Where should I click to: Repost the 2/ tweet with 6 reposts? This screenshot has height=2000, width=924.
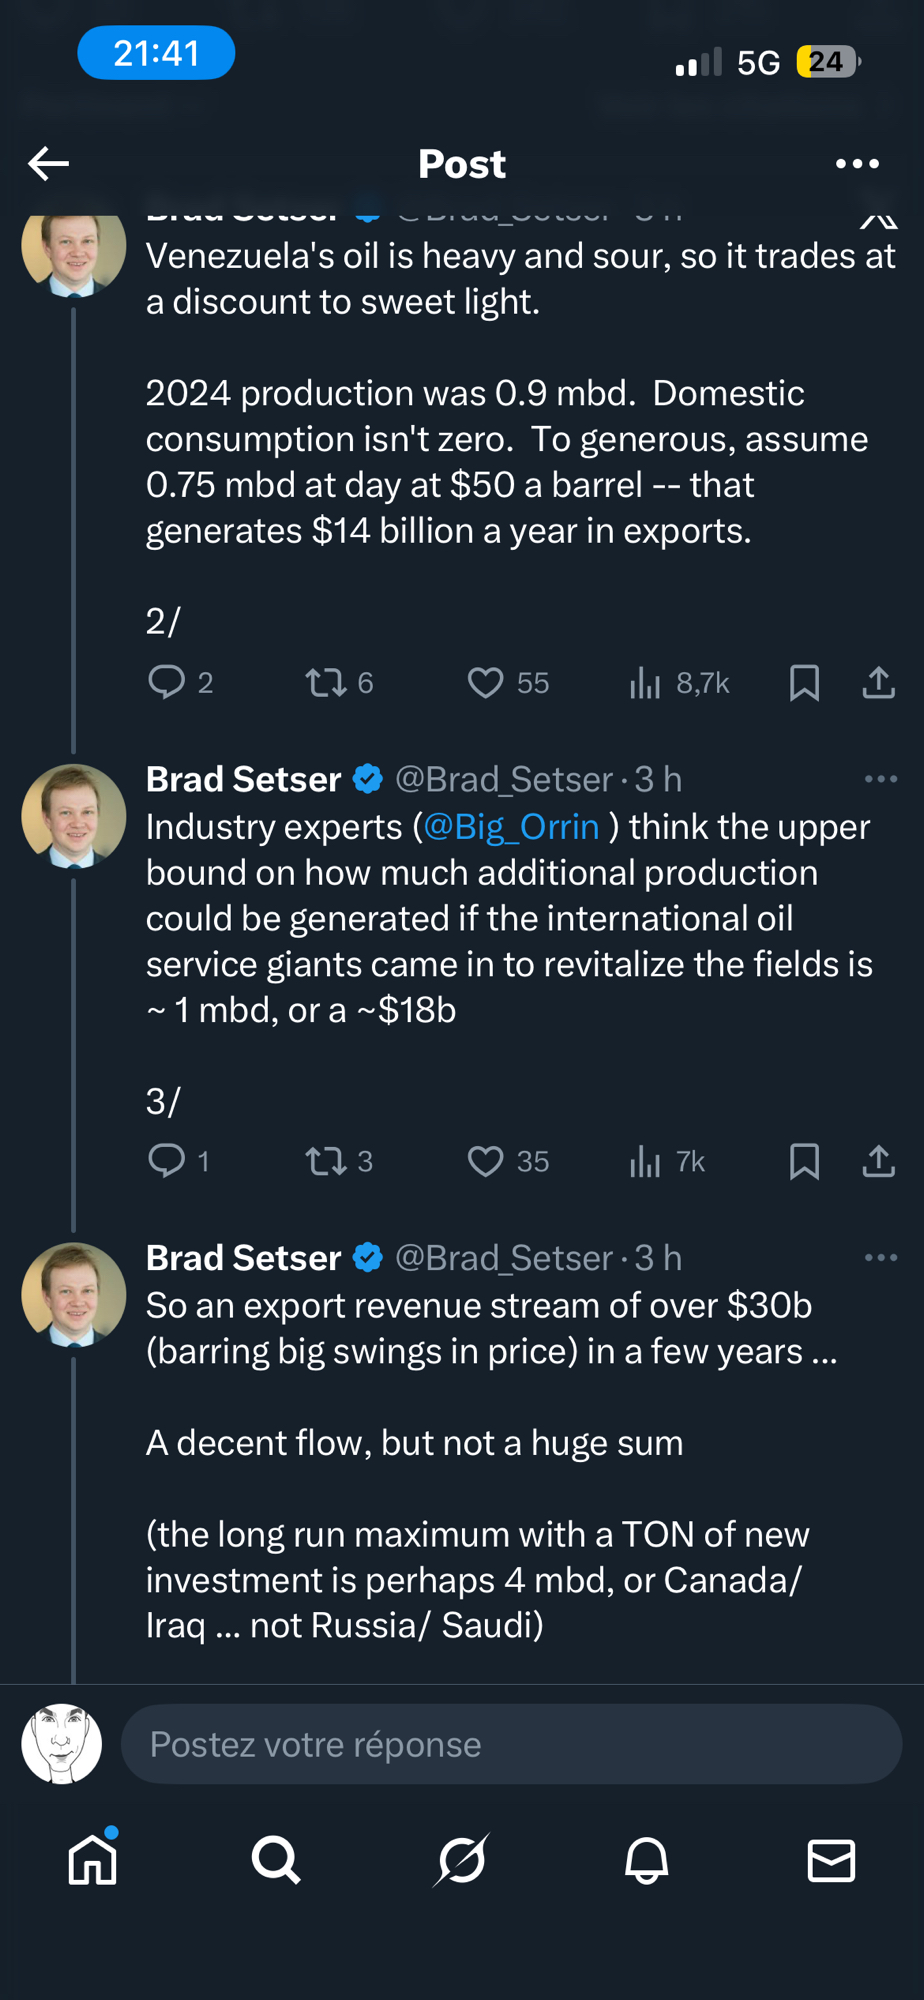326,683
